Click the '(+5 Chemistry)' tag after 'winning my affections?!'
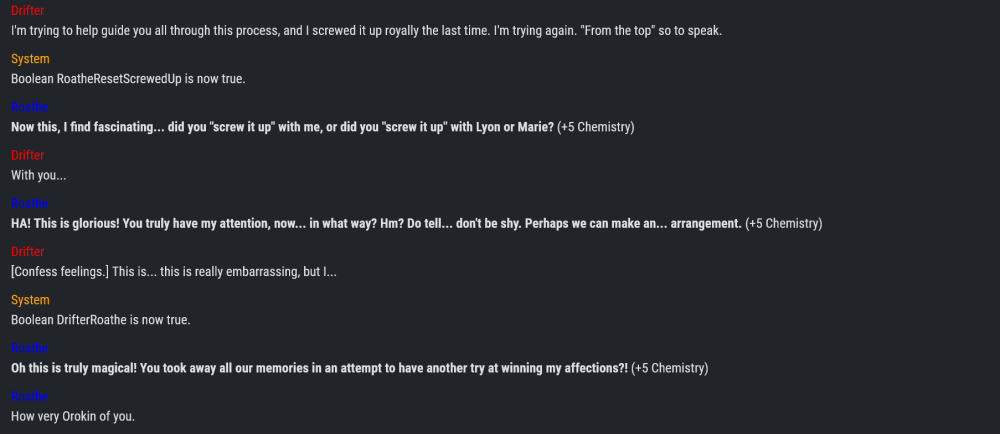 click(670, 368)
